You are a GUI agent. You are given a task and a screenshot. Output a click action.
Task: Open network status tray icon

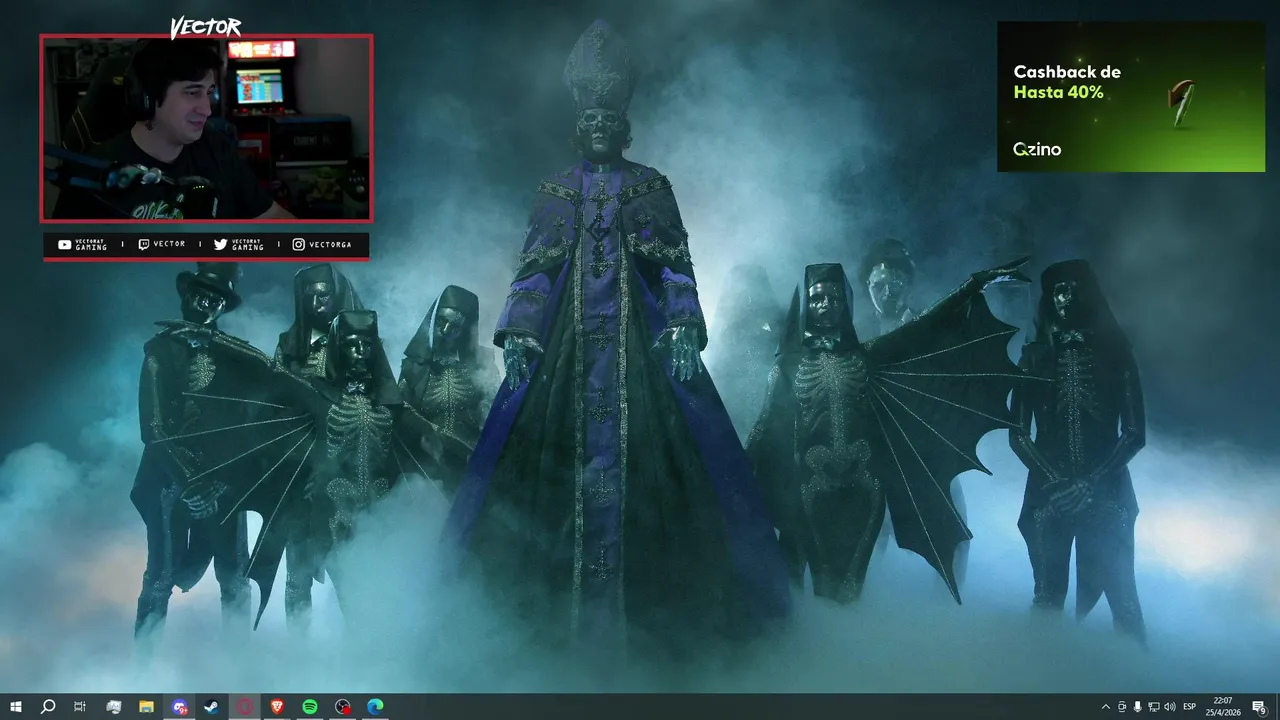[1153, 707]
